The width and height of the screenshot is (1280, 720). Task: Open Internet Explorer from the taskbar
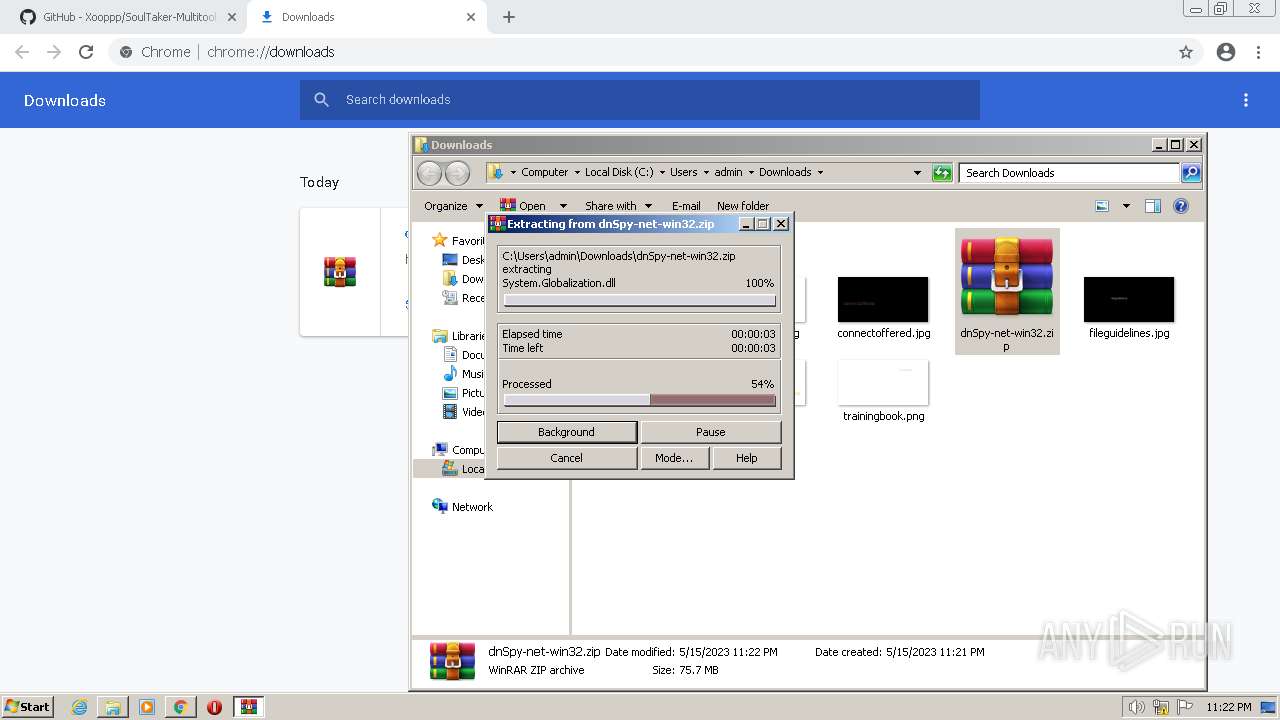[x=80, y=707]
